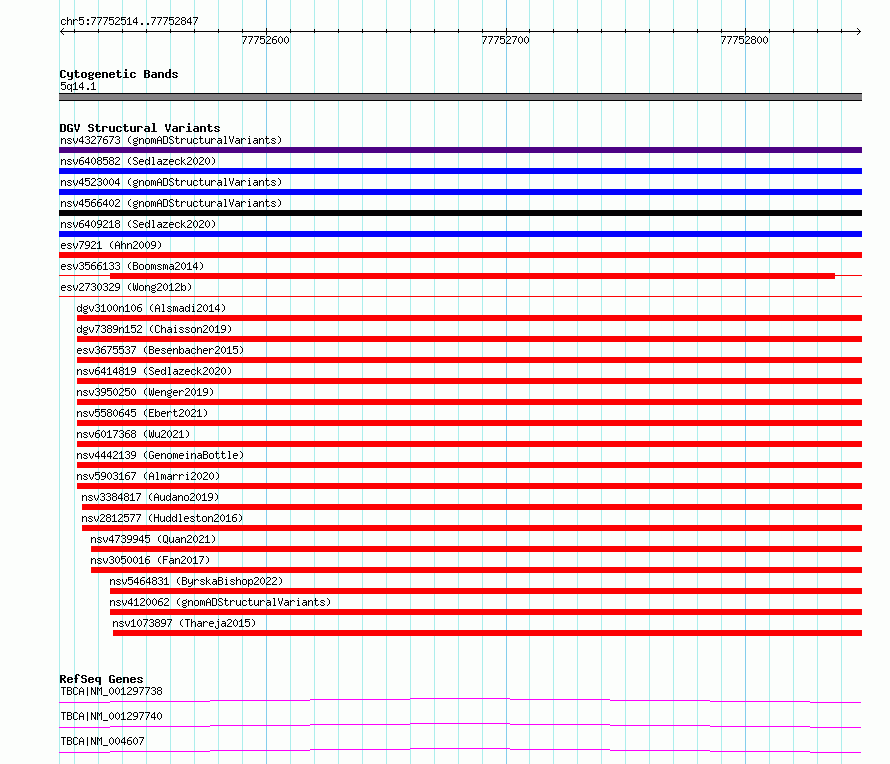Screen dimensions: 890x764
Task: Click nsv4739945 (Quan2021) label
Action: pyautogui.click(x=153, y=539)
